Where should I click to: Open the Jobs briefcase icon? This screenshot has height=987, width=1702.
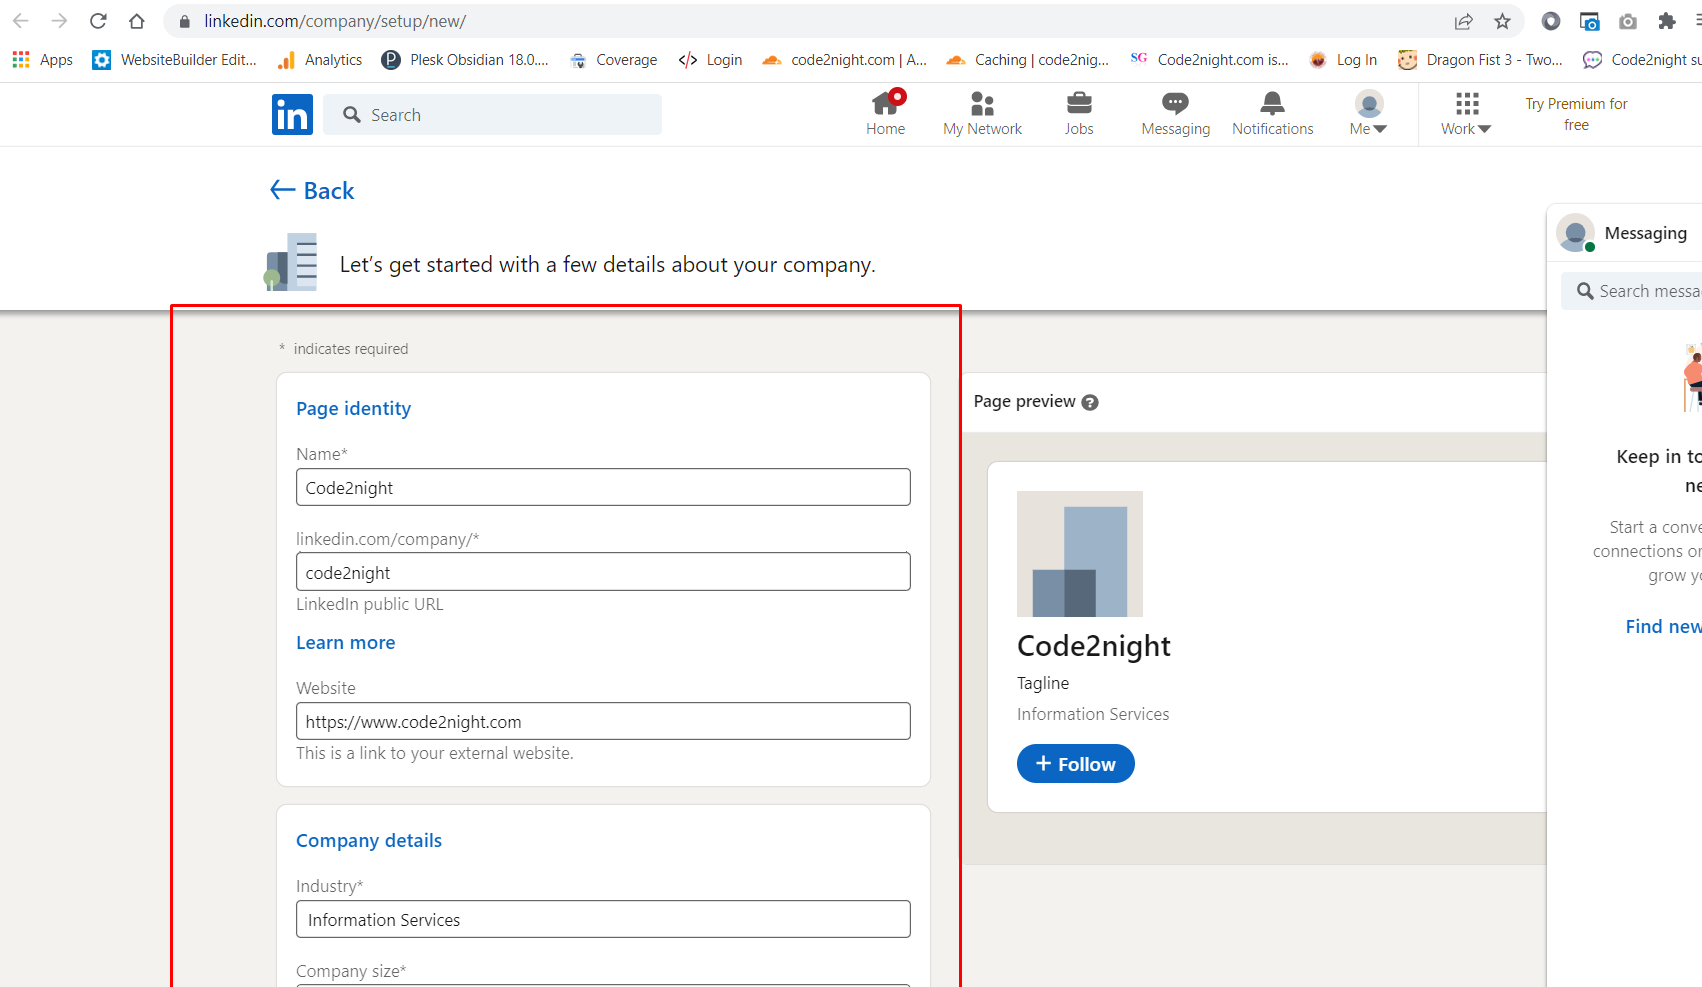[x=1079, y=113]
